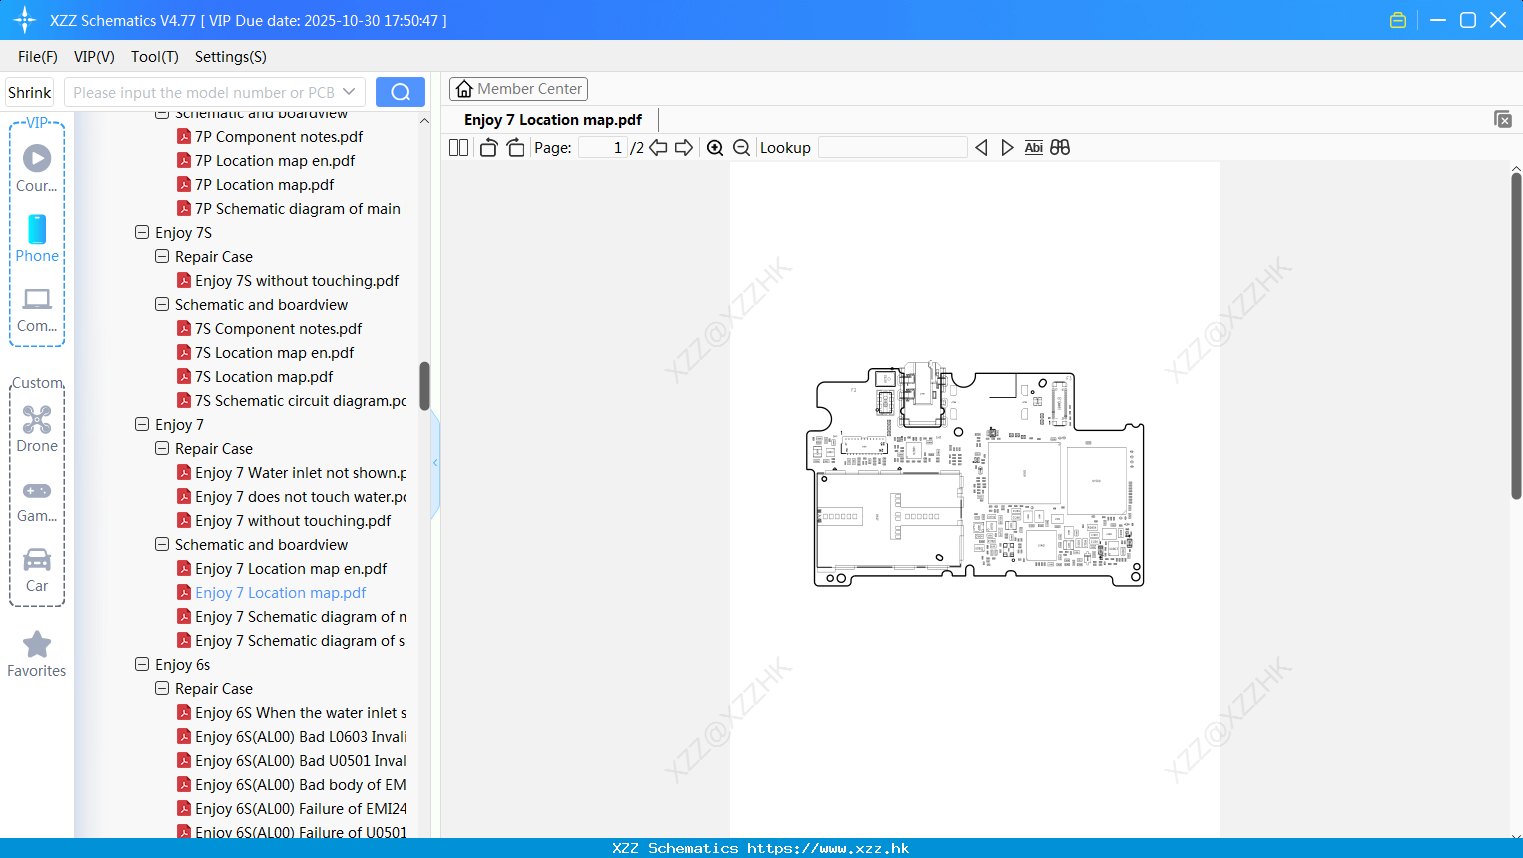The image size is (1523, 858).
Task: Click the page number field
Action: pos(603,148)
